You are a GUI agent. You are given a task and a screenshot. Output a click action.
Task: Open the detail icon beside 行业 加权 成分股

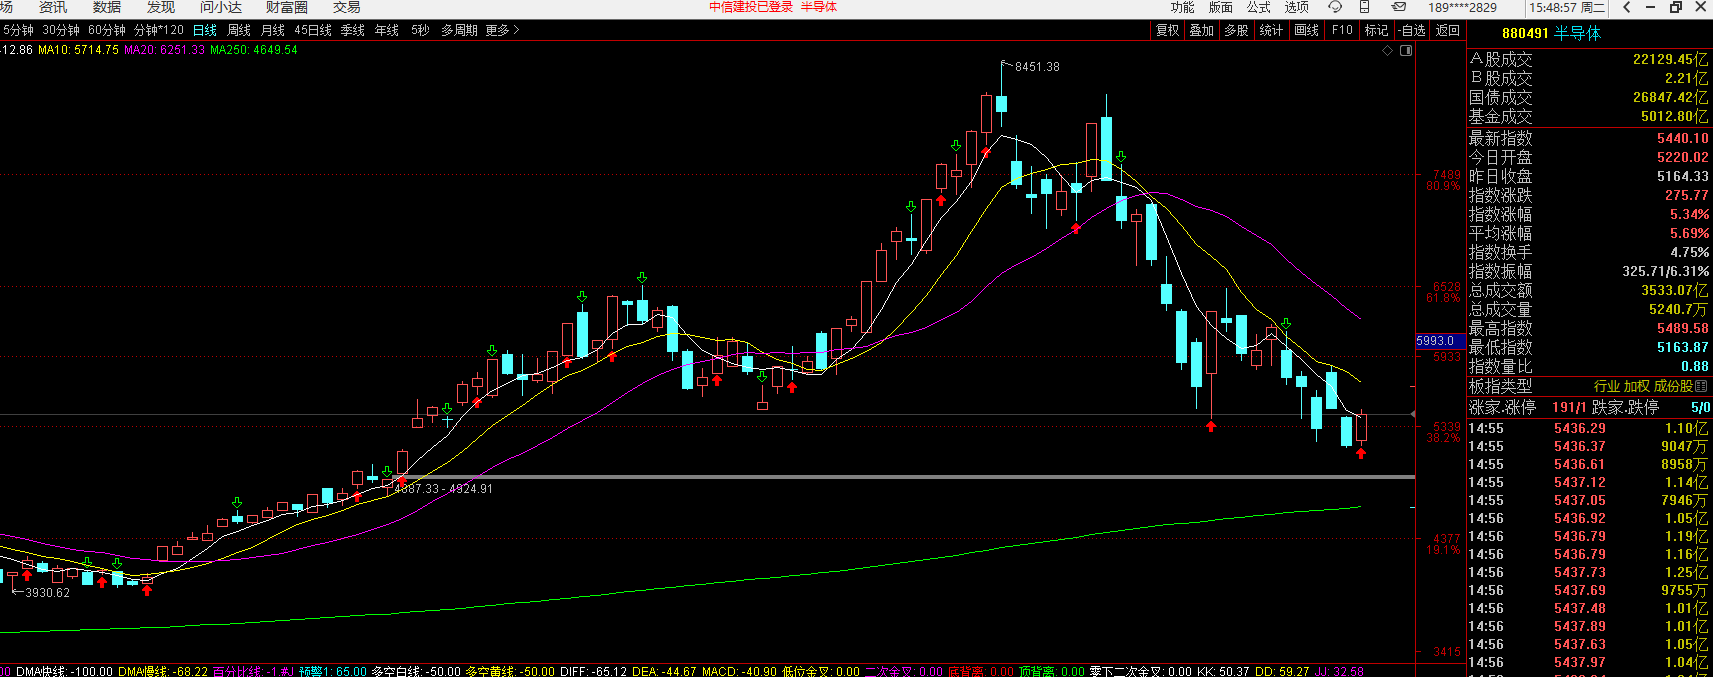[x=1702, y=386]
